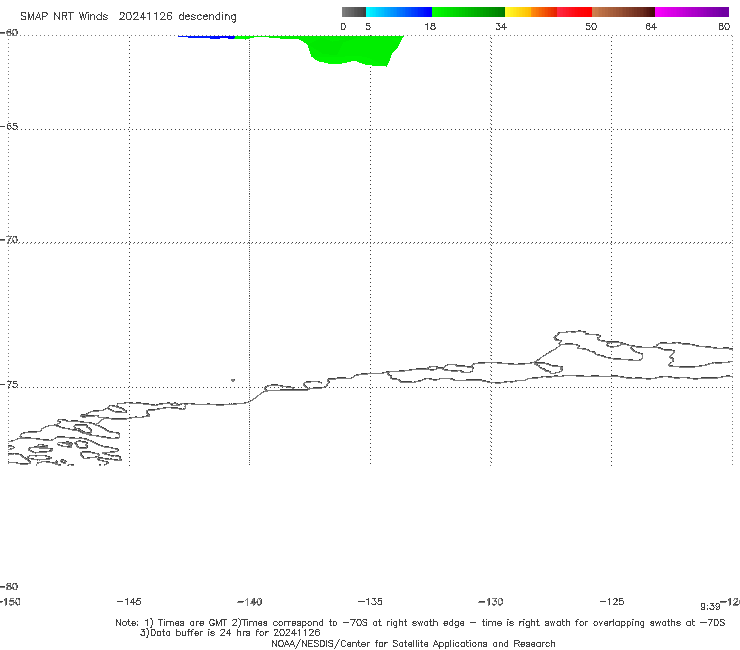Click the "18" label under the color bar
Viewport: 740px width, 650px height.
click(x=430, y=26)
